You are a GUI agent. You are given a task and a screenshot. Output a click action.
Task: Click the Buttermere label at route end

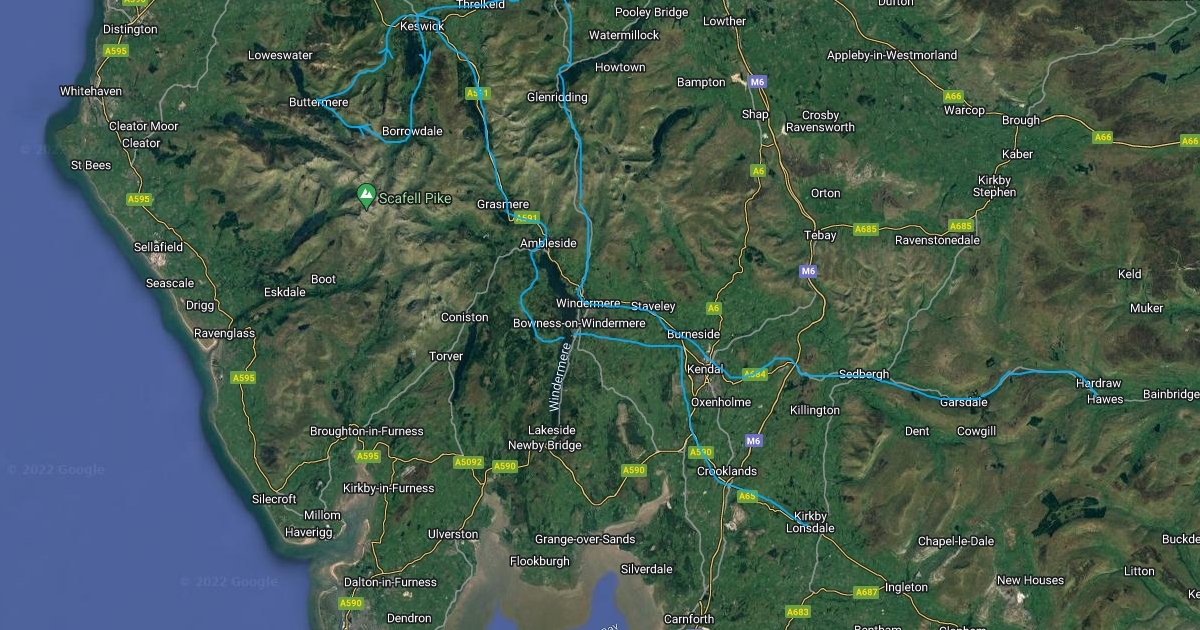318,102
